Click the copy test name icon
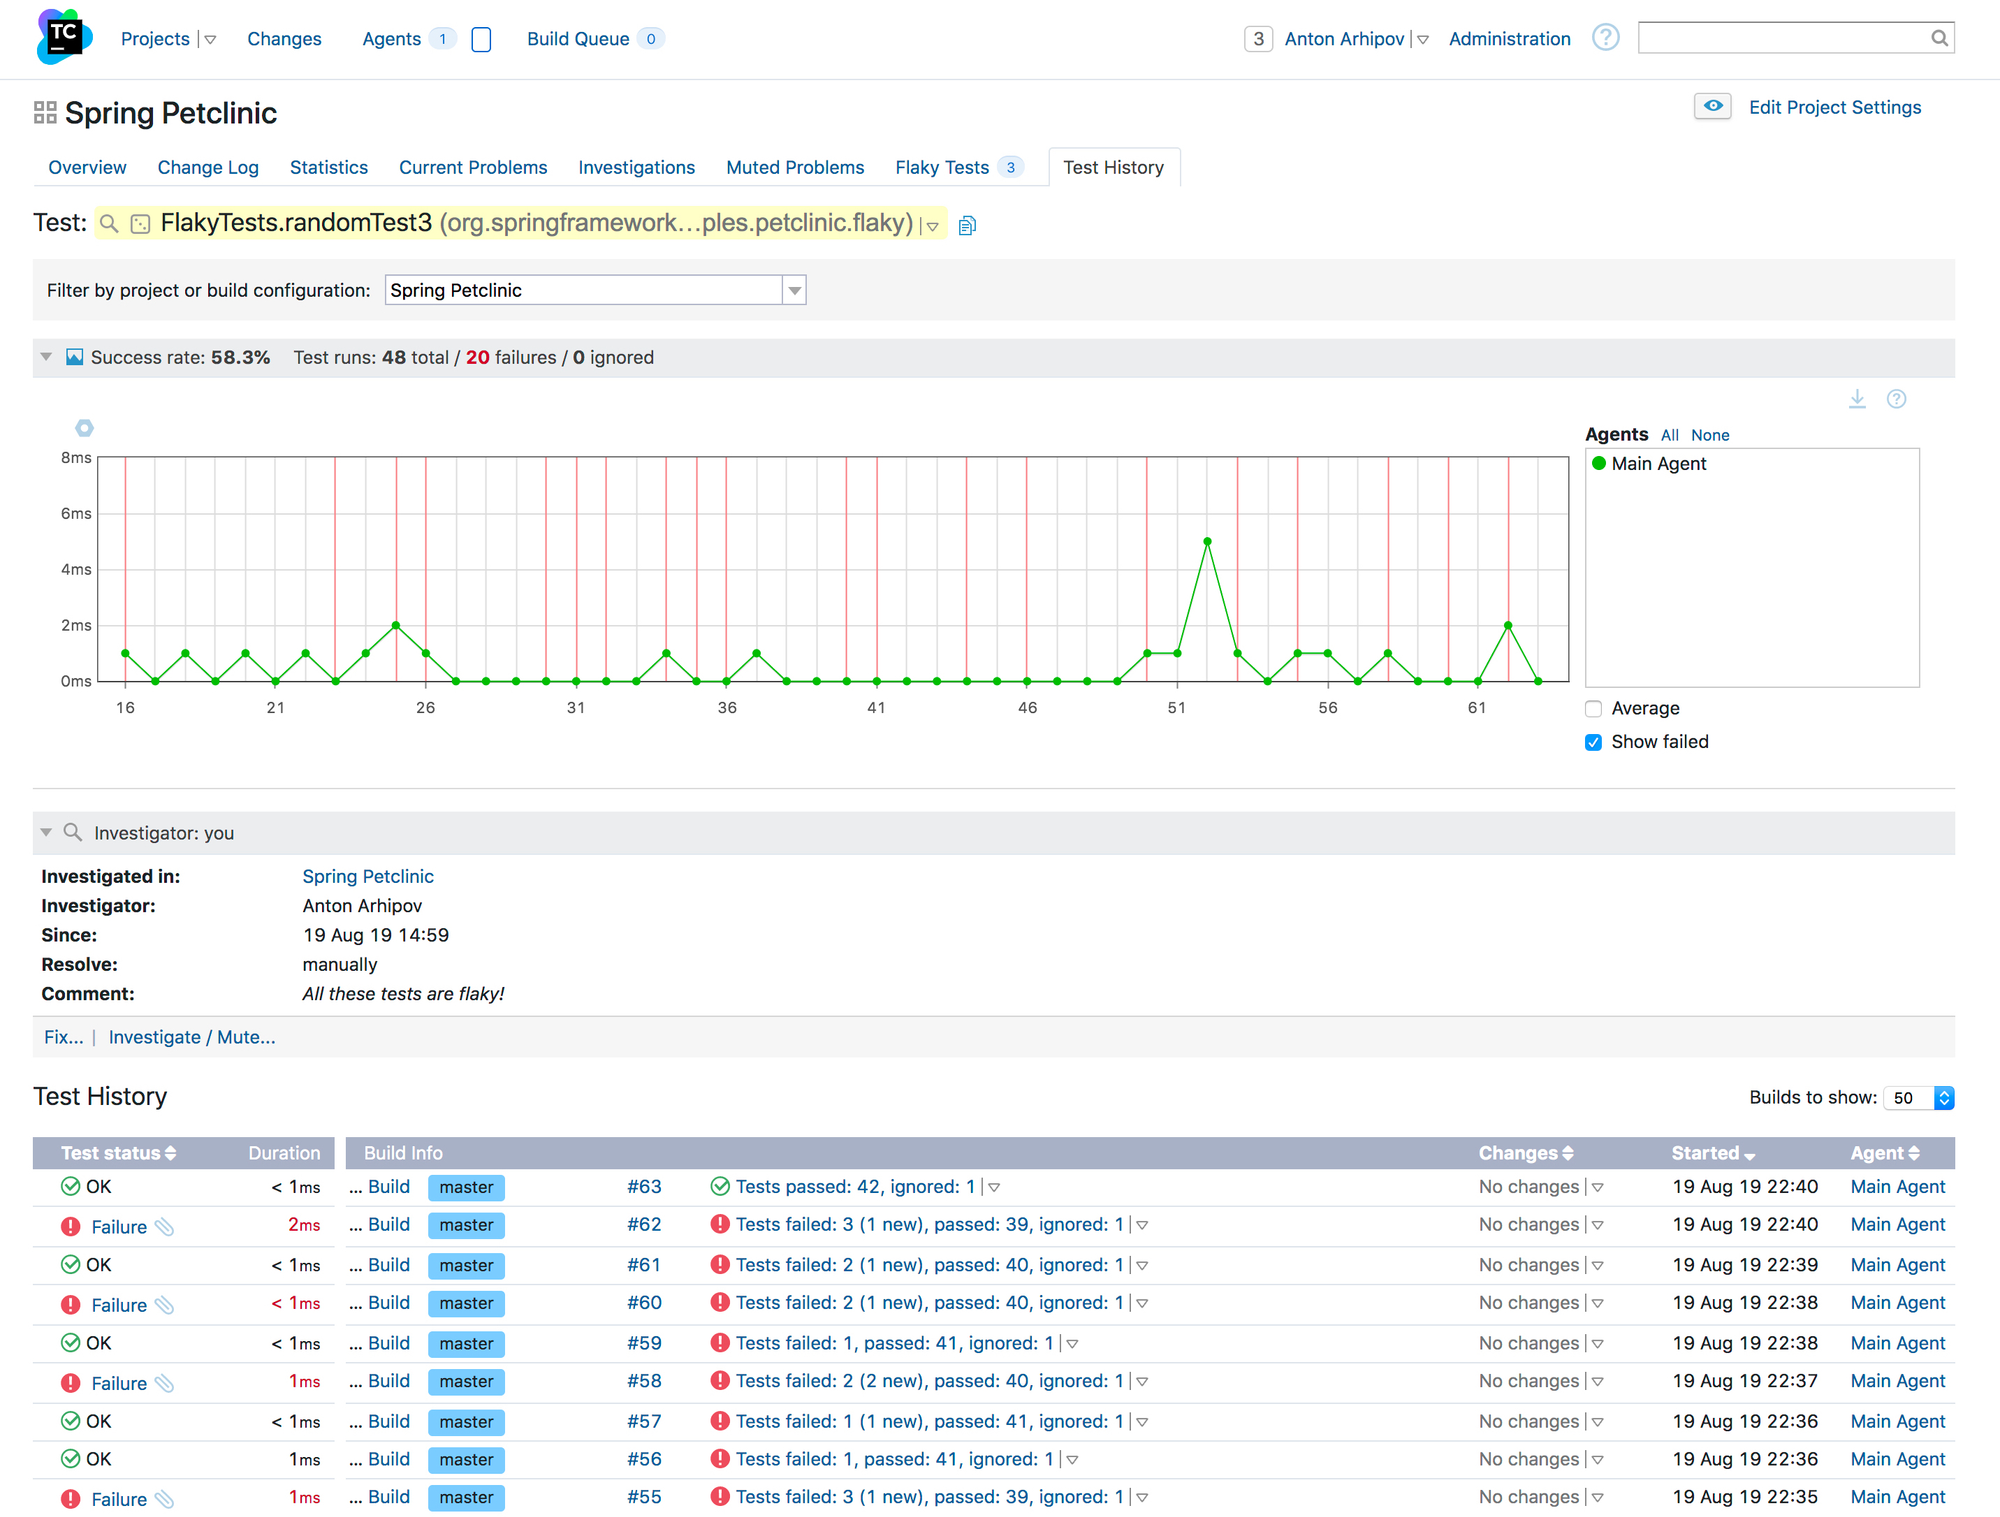The height and width of the screenshot is (1517, 2000). point(967,225)
